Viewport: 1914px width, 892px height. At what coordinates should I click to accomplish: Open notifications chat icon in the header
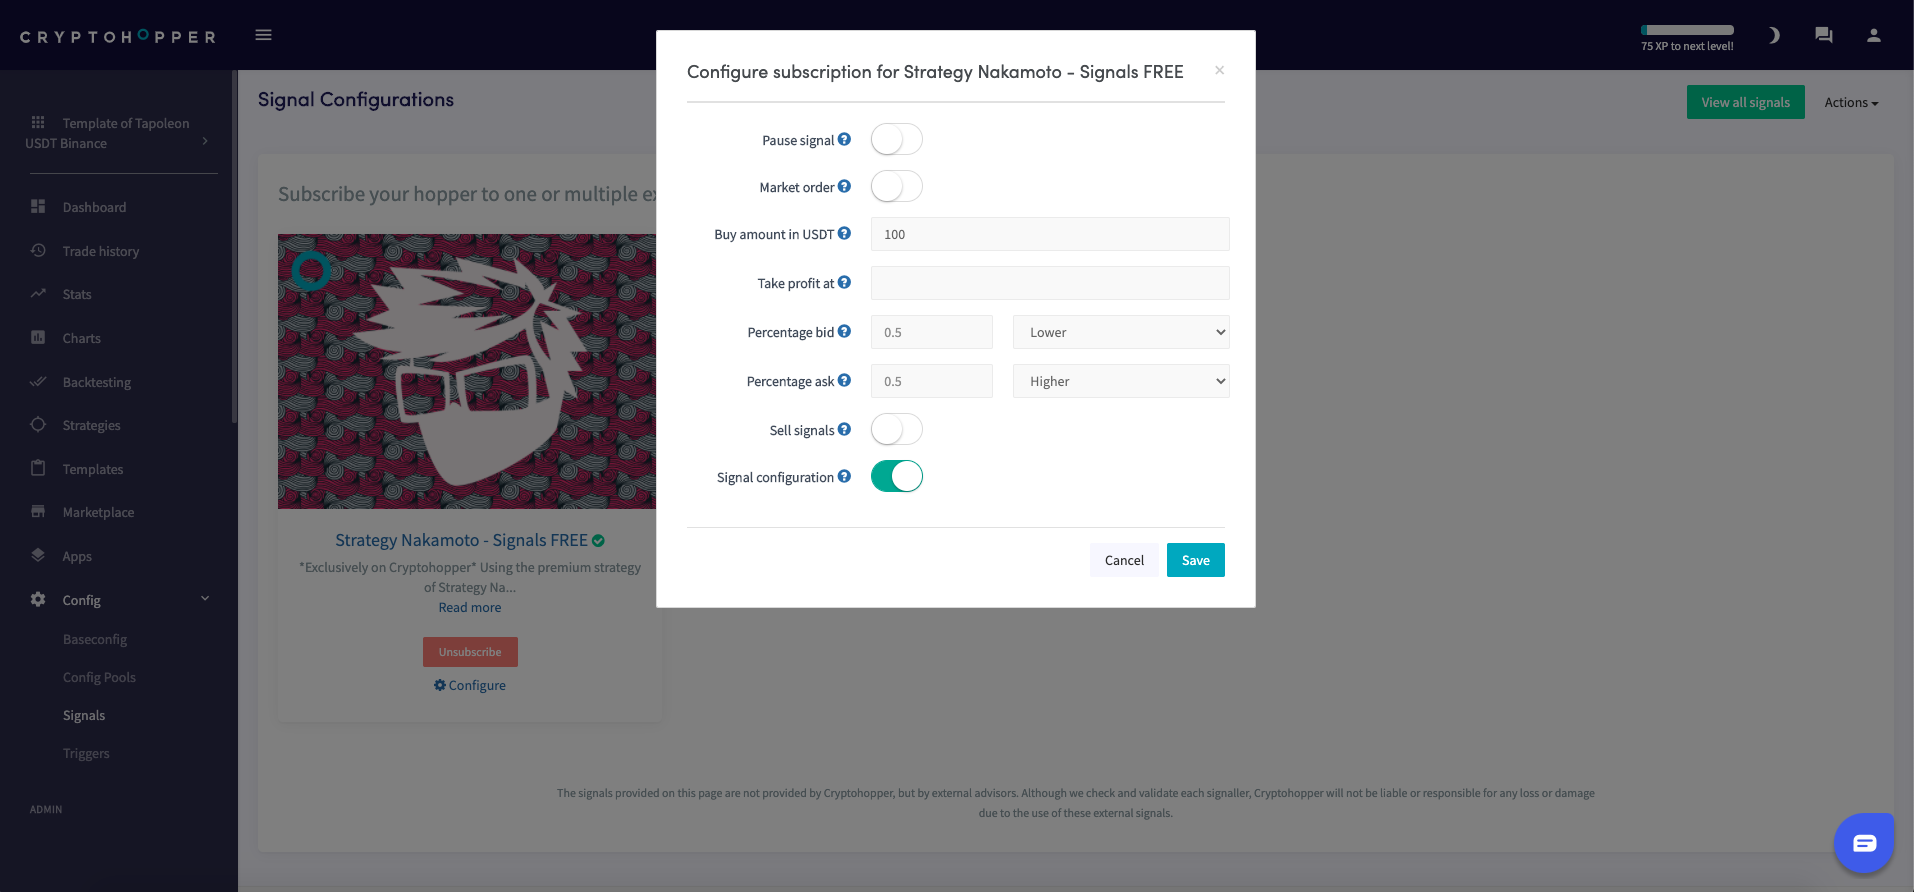coord(1823,35)
